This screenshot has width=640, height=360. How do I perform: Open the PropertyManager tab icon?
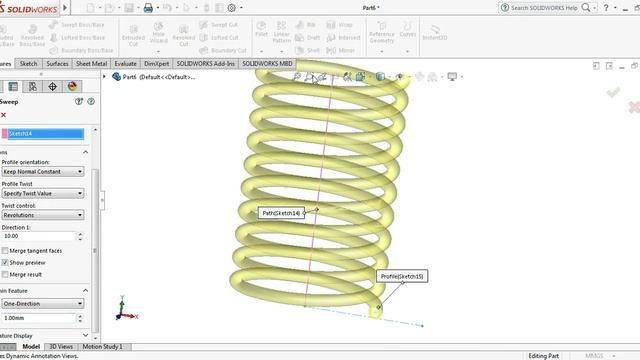click(x=13, y=87)
